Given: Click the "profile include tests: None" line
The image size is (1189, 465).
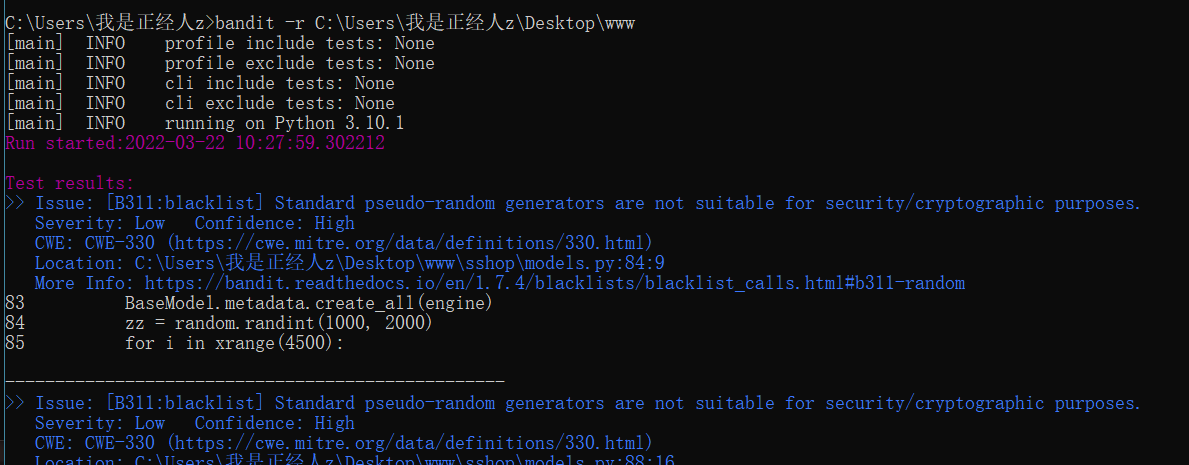Looking at the screenshot, I should point(299,44).
